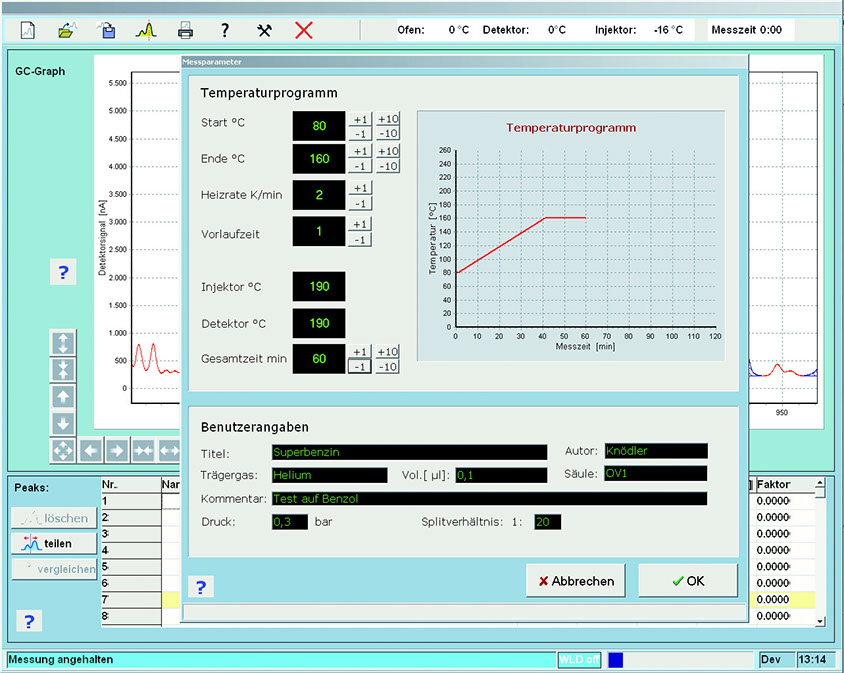Click the teilen peaks button

pos(55,543)
